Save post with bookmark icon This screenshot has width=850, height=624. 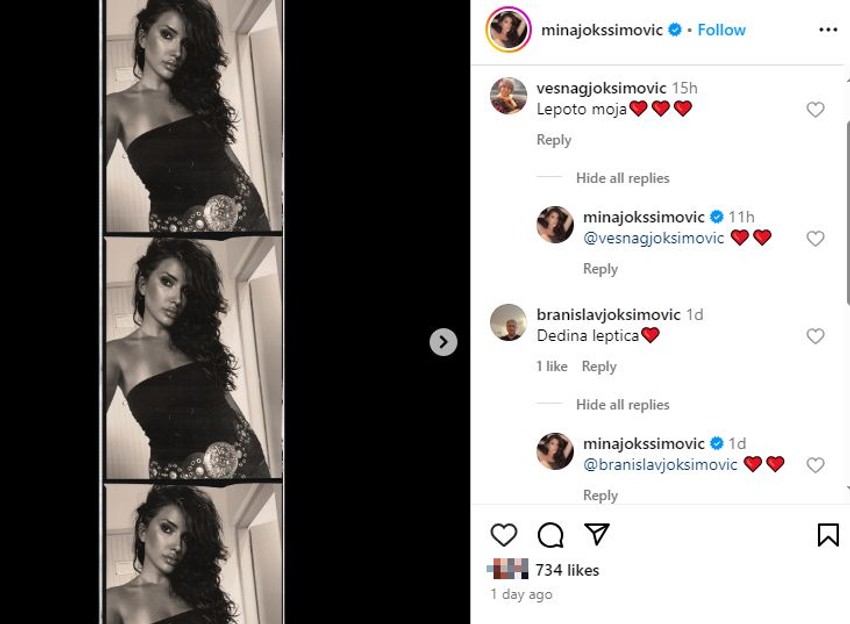[828, 535]
